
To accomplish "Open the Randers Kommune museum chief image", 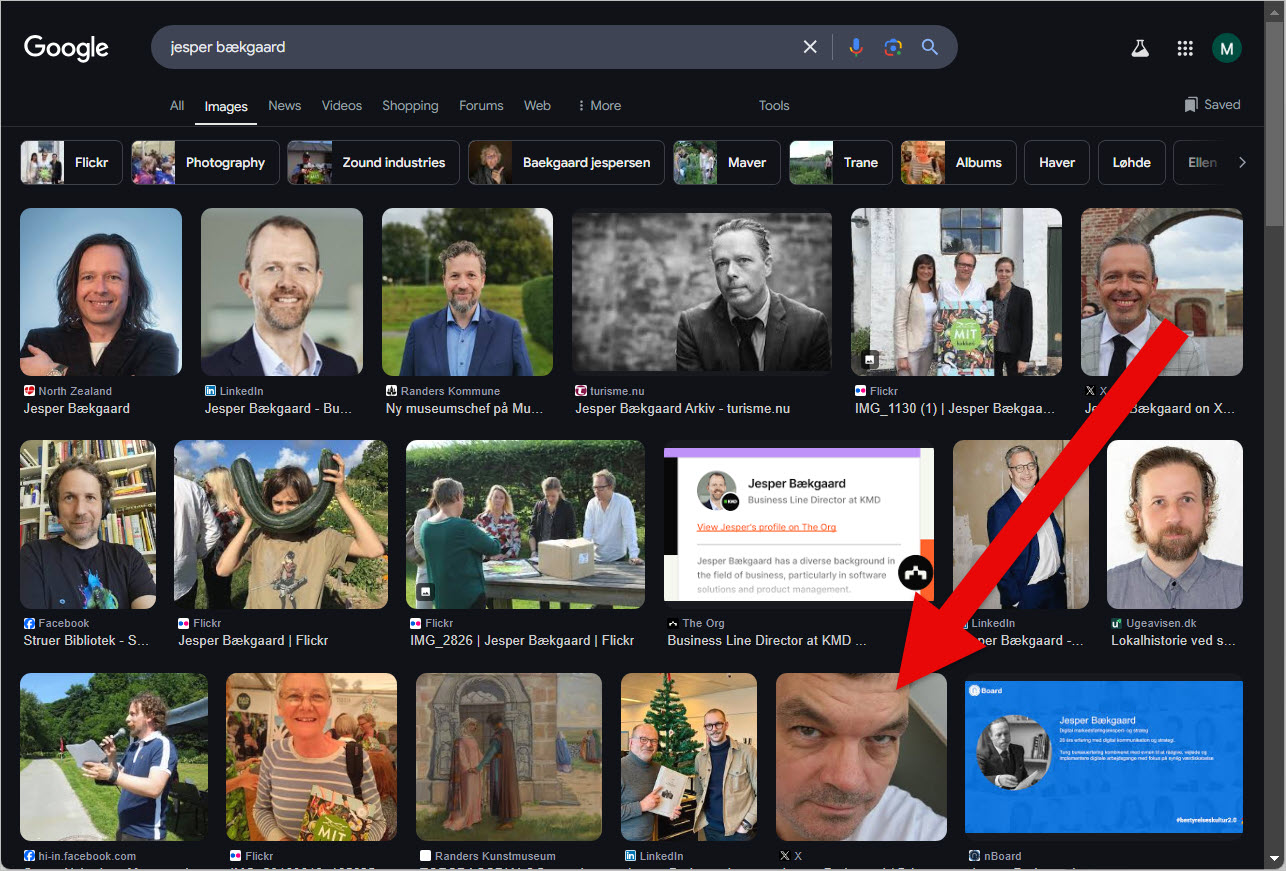I will pos(467,292).
